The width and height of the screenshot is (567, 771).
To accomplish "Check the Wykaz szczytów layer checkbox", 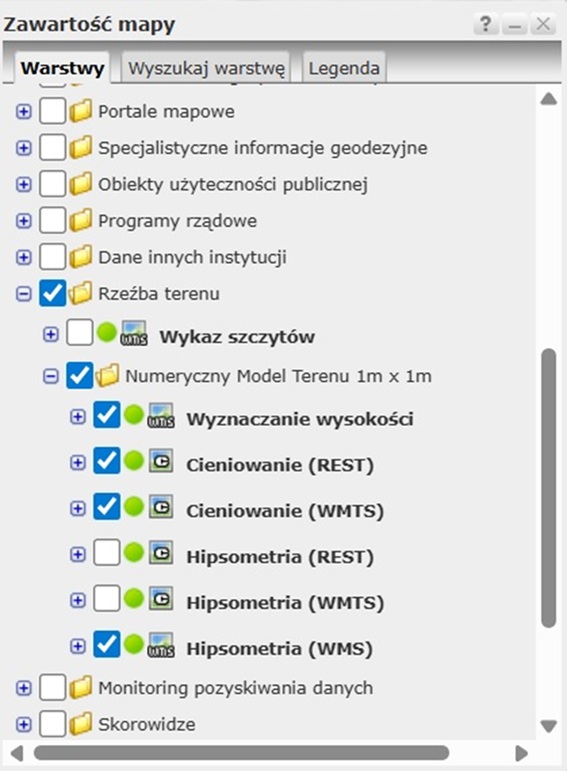I will tap(80, 333).
